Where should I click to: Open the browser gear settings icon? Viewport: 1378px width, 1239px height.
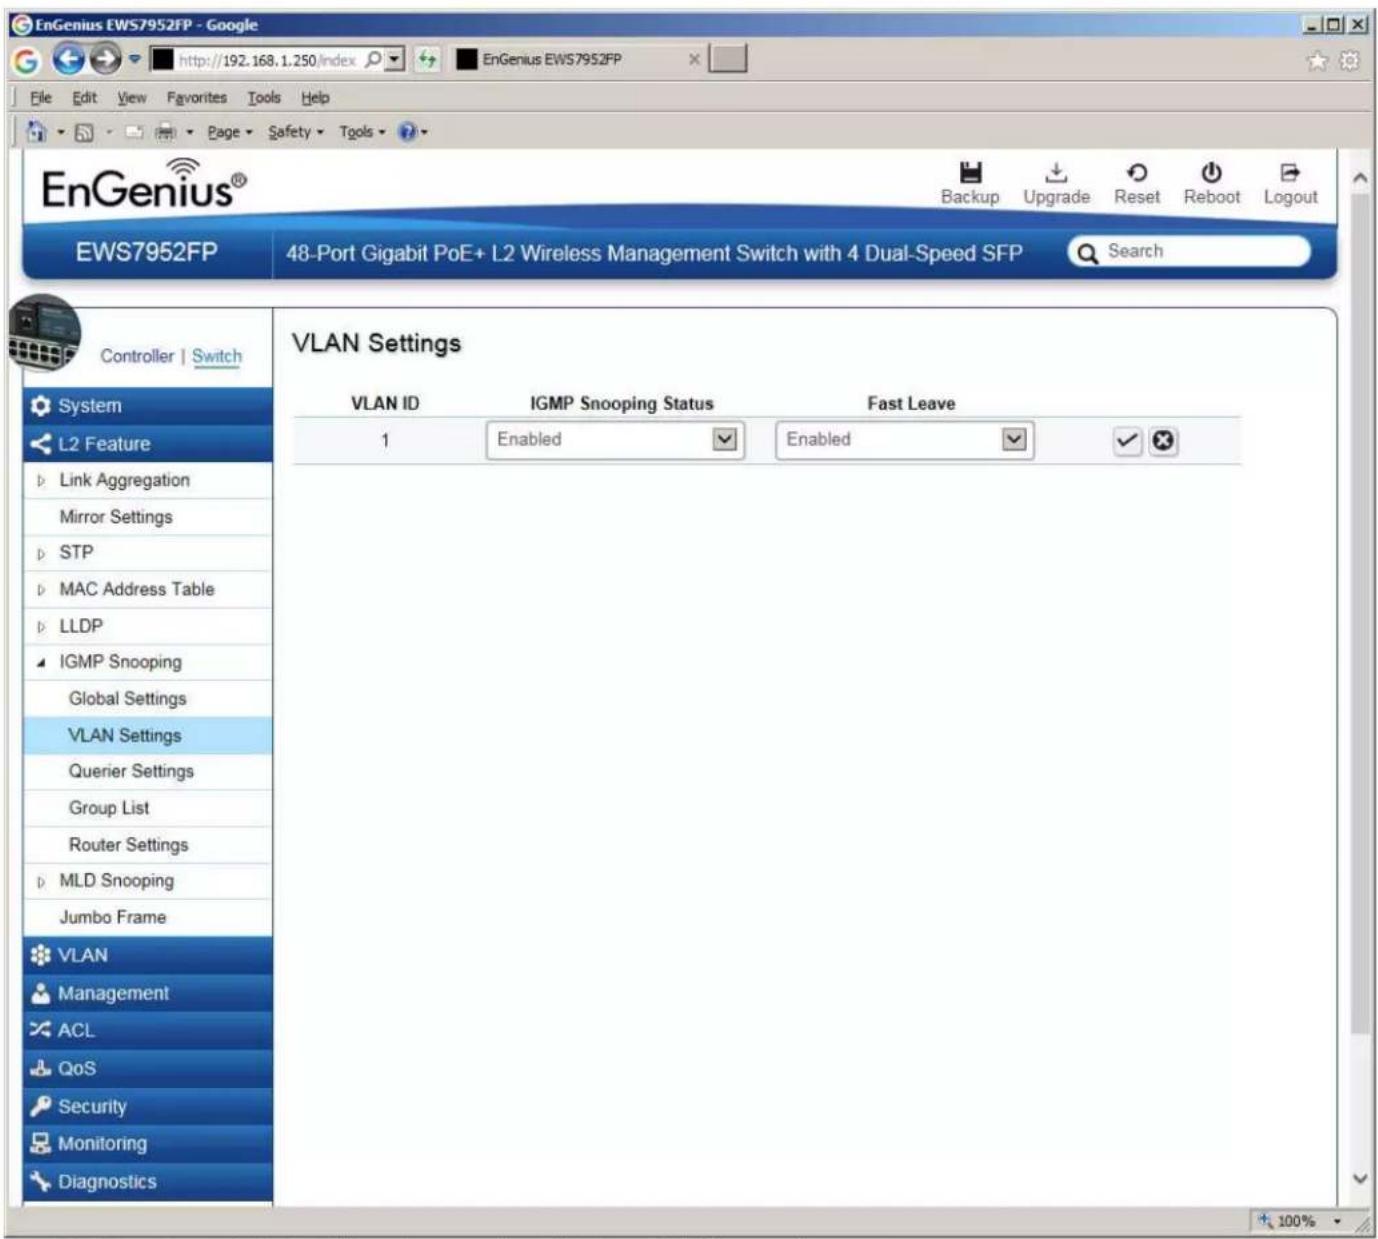coord(1349,61)
